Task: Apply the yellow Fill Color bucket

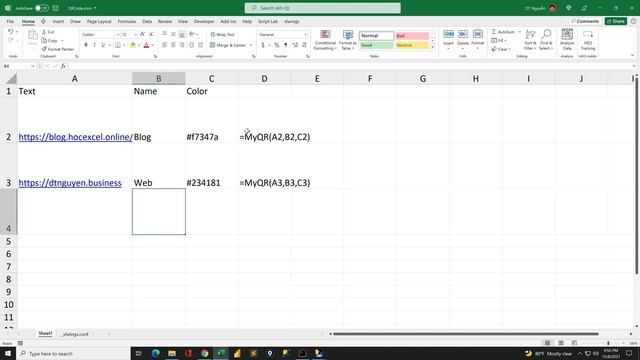Action: [133, 45]
